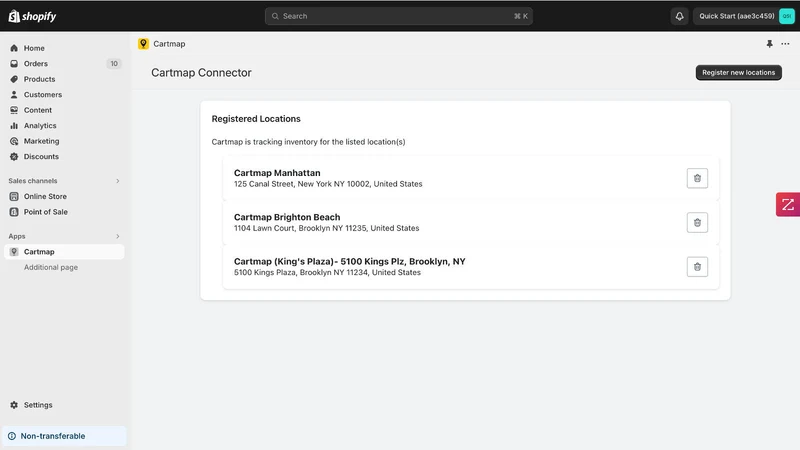Open Additional page under Cartmap
The height and width of the screenshot is (450, 800).
51,267
